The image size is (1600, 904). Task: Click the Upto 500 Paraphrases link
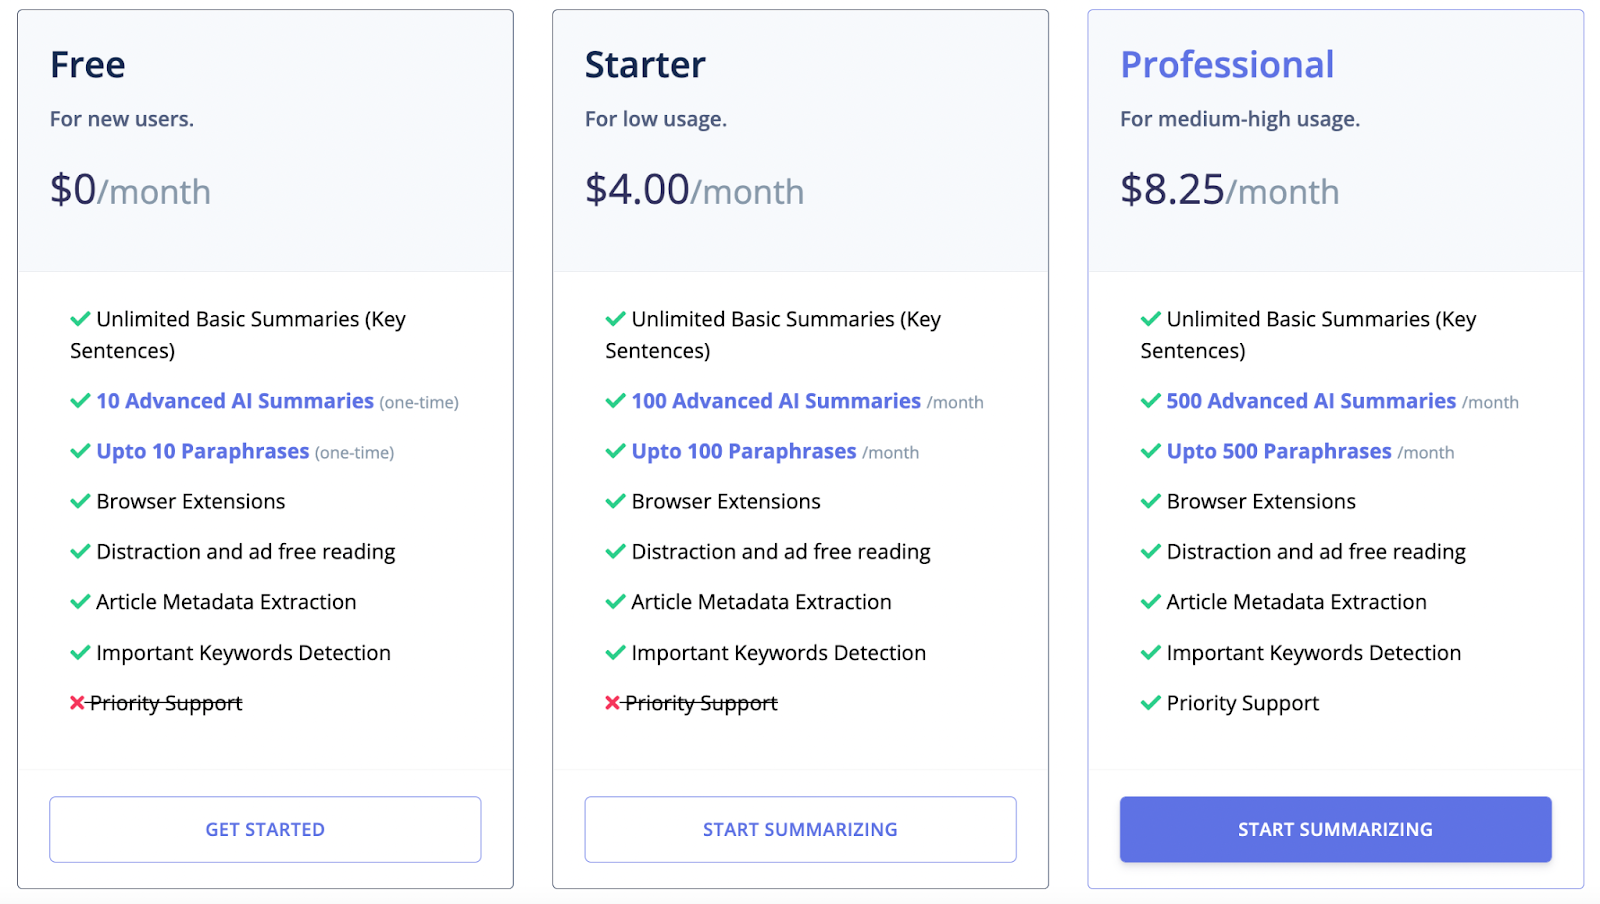point(1279,451)
